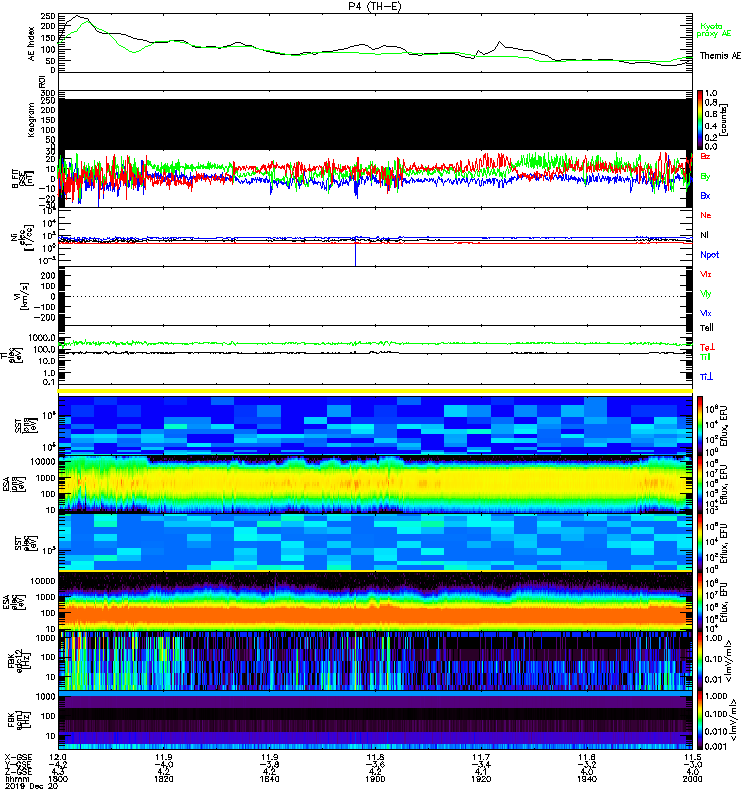
Task: Click the yellow bar above SST ion panel
Action: 375,391
